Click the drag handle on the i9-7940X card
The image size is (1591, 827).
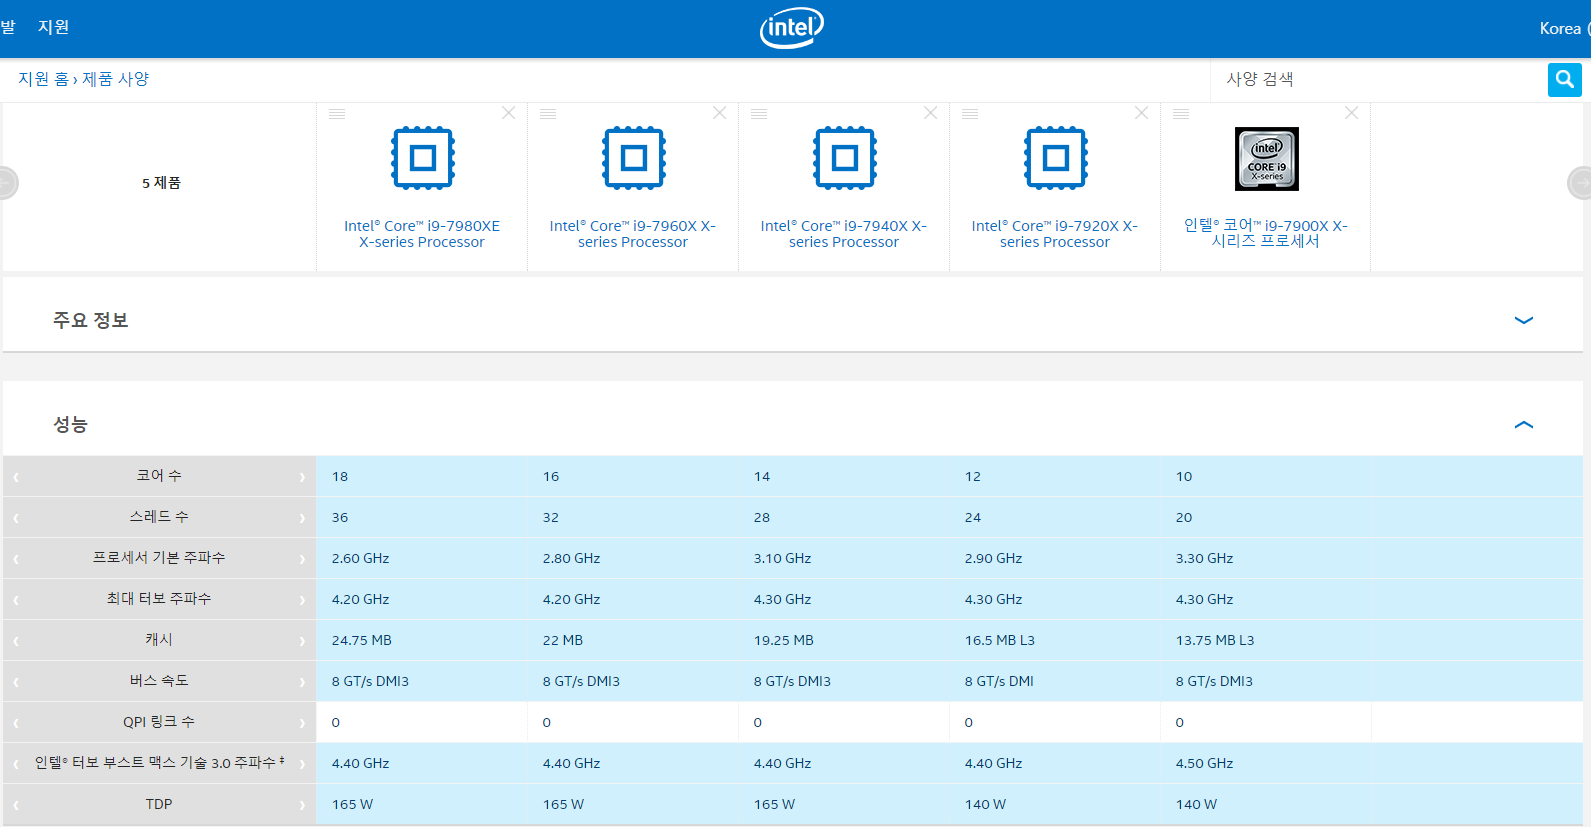click(x=759, y=114)
